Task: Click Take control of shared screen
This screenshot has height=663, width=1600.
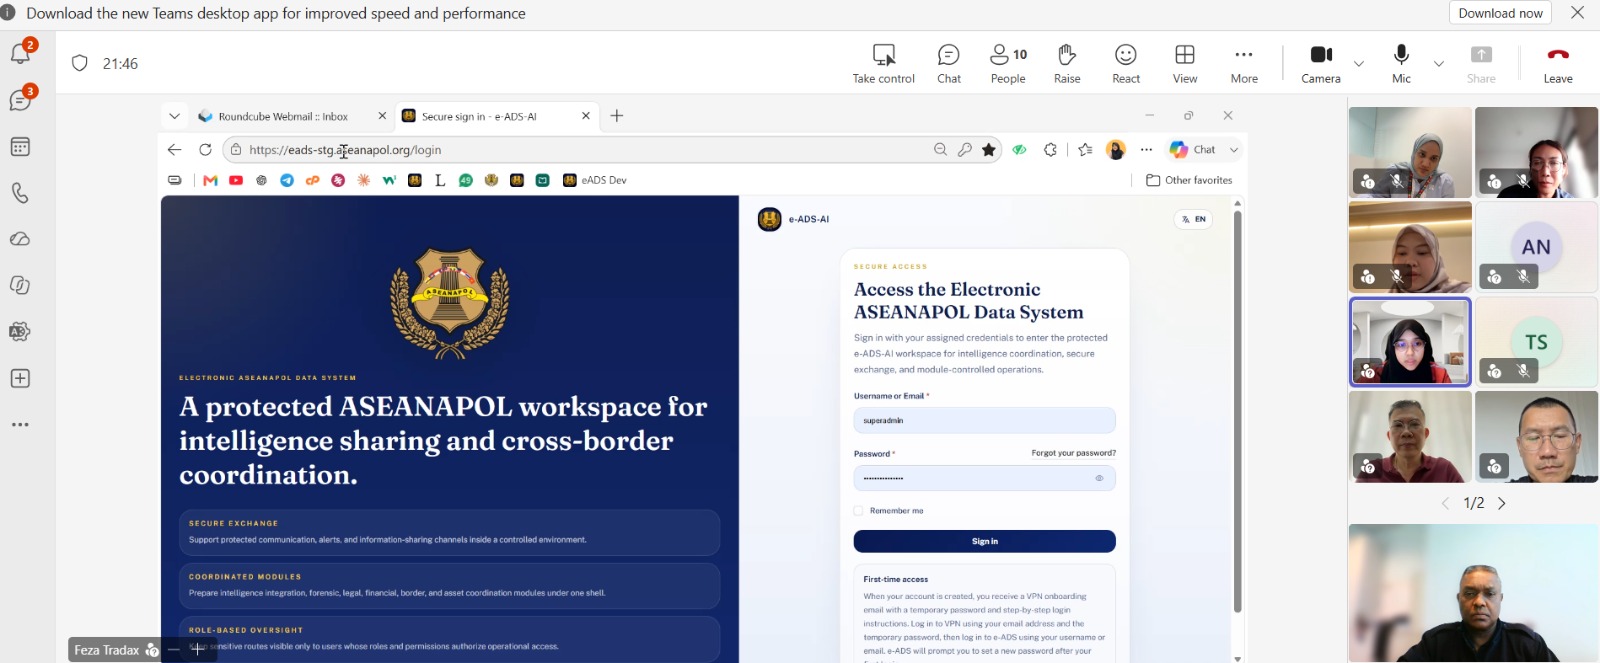Action: tap(884, 64)
